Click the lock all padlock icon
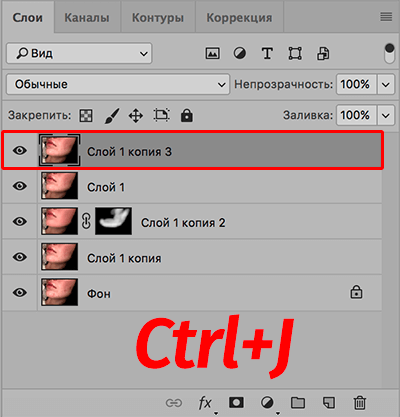400x417 pixels. 187,115
